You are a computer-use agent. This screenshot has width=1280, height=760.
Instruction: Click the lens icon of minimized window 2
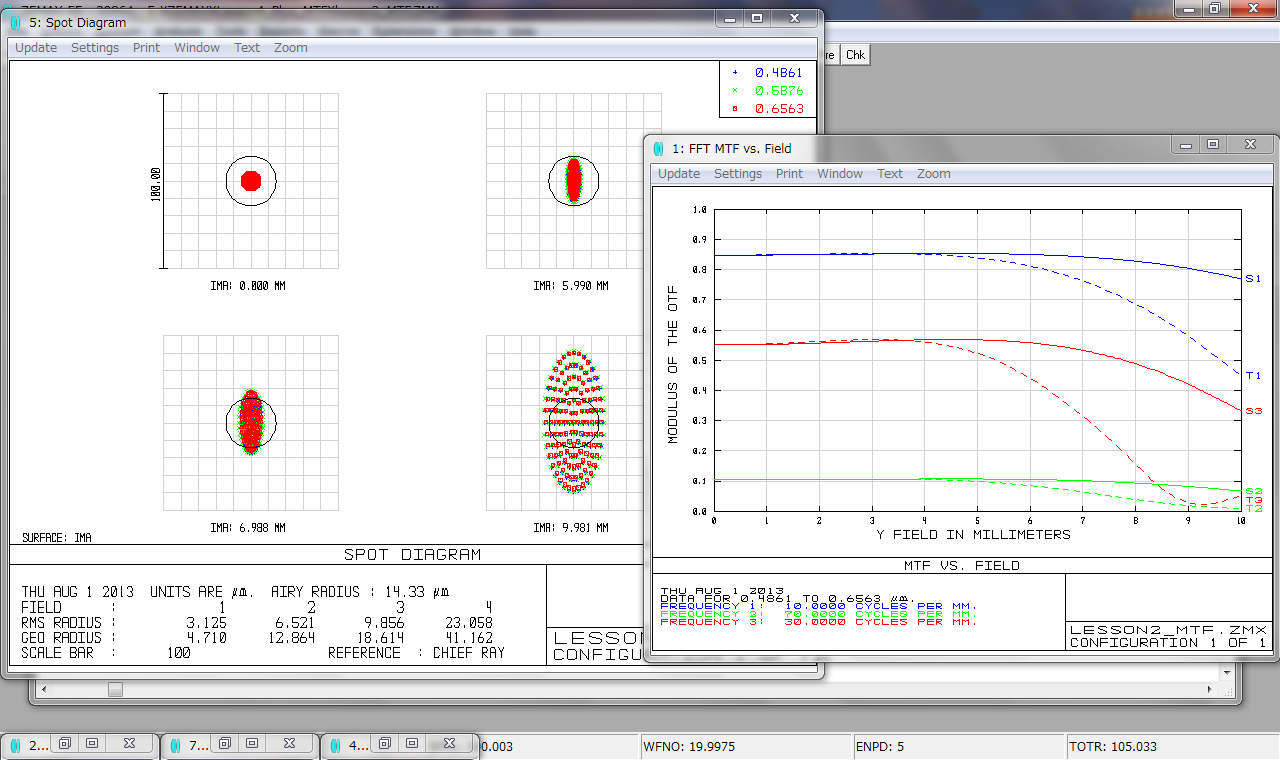(x=15, y=745)
